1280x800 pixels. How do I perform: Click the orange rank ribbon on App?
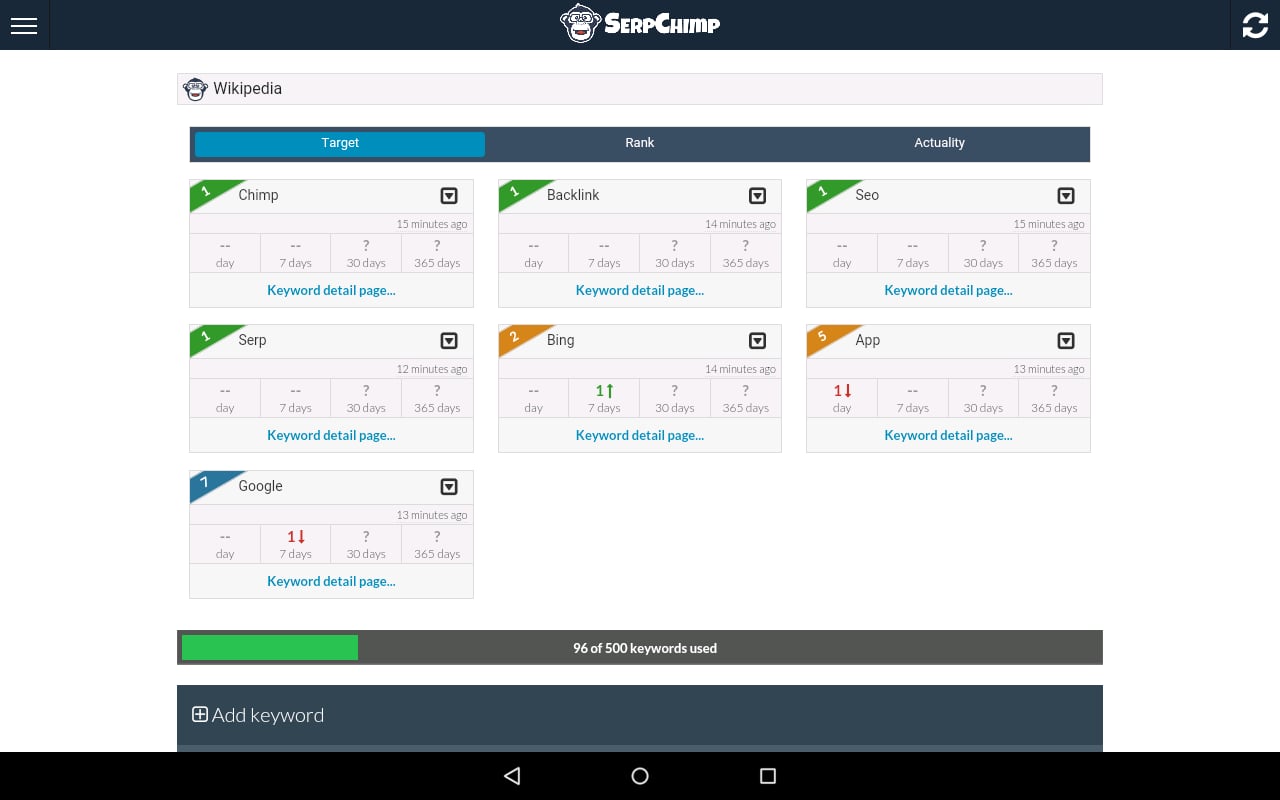click(826, 337)
